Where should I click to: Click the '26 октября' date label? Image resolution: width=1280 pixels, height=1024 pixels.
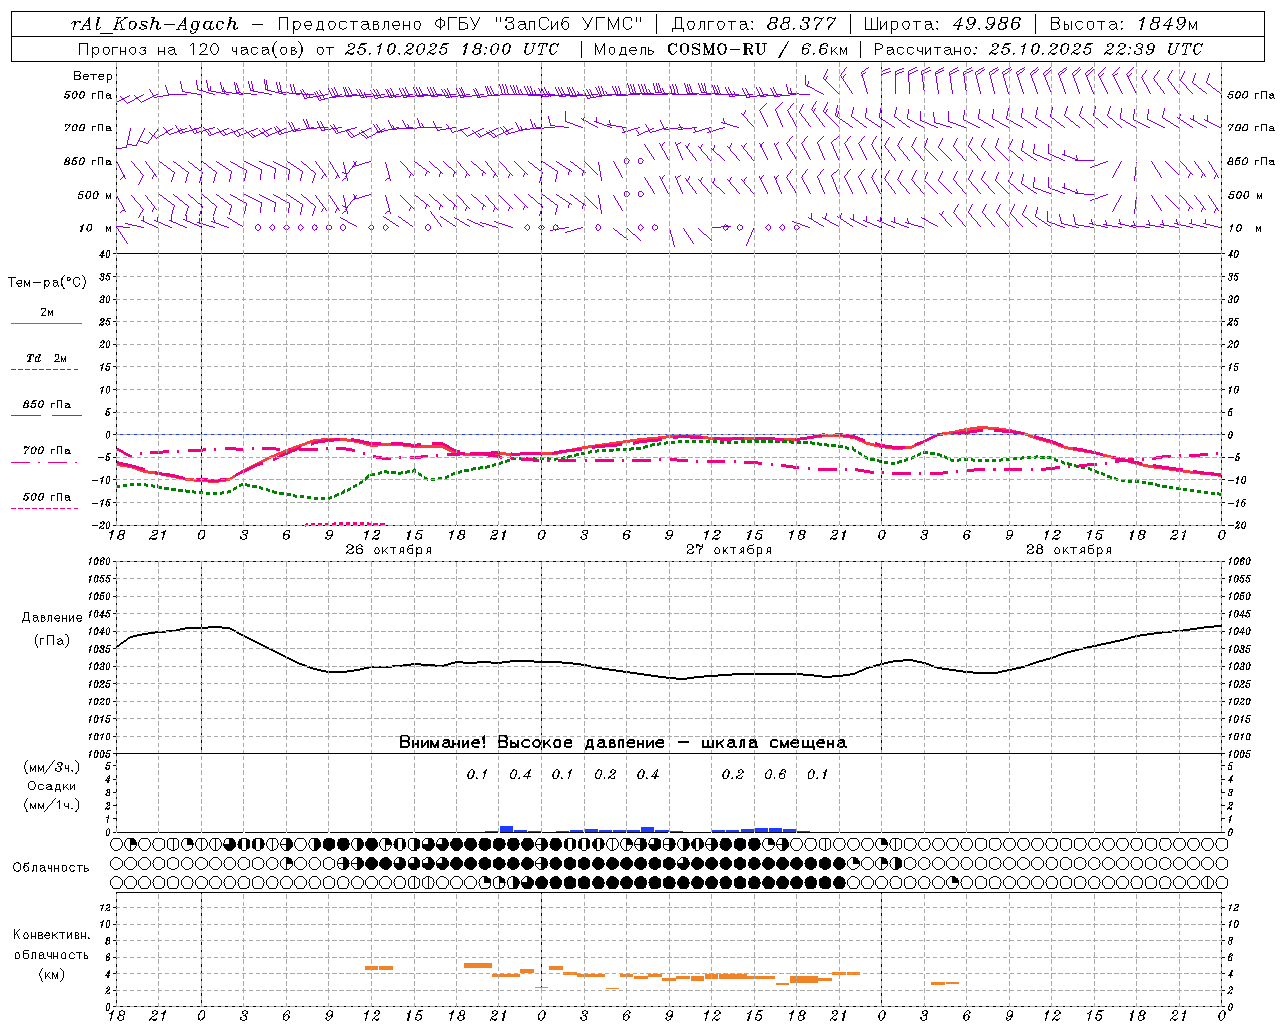pos(389,550)
